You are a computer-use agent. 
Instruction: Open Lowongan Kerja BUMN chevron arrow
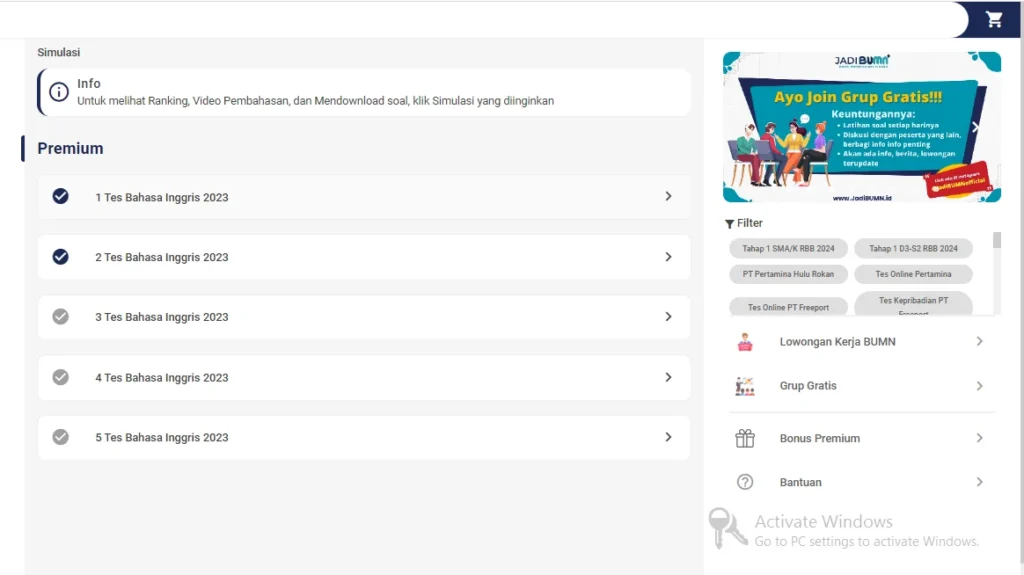pyautogui.click(x=980, y=341)
